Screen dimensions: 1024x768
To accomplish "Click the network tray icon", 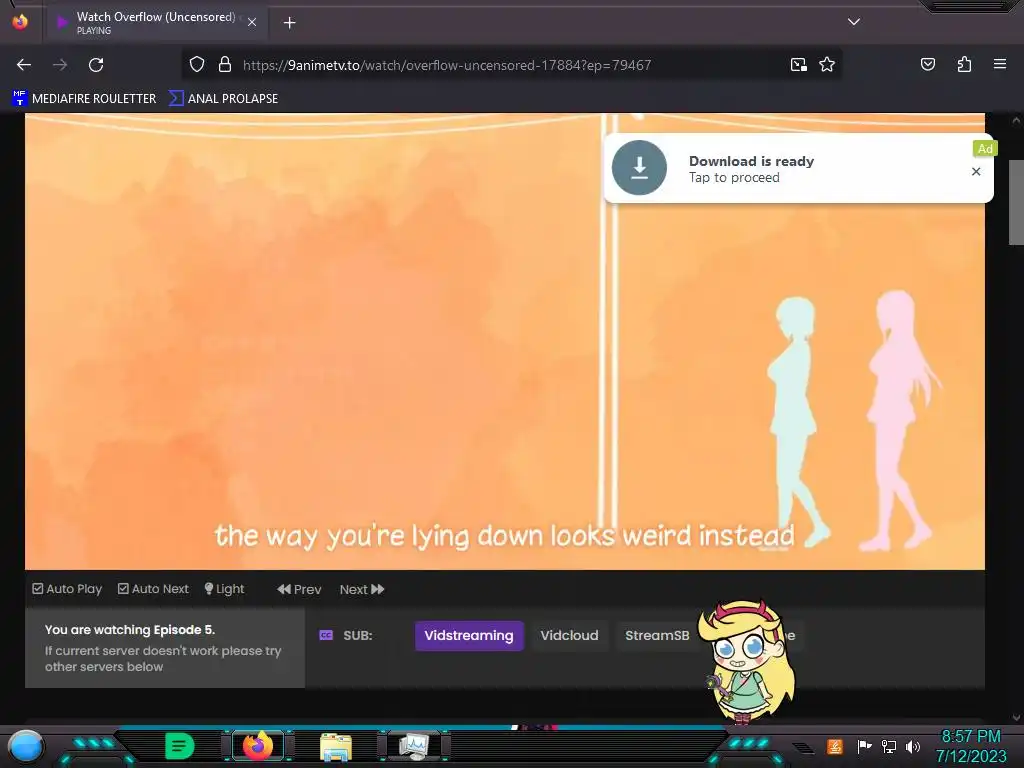I will [889, 746].
